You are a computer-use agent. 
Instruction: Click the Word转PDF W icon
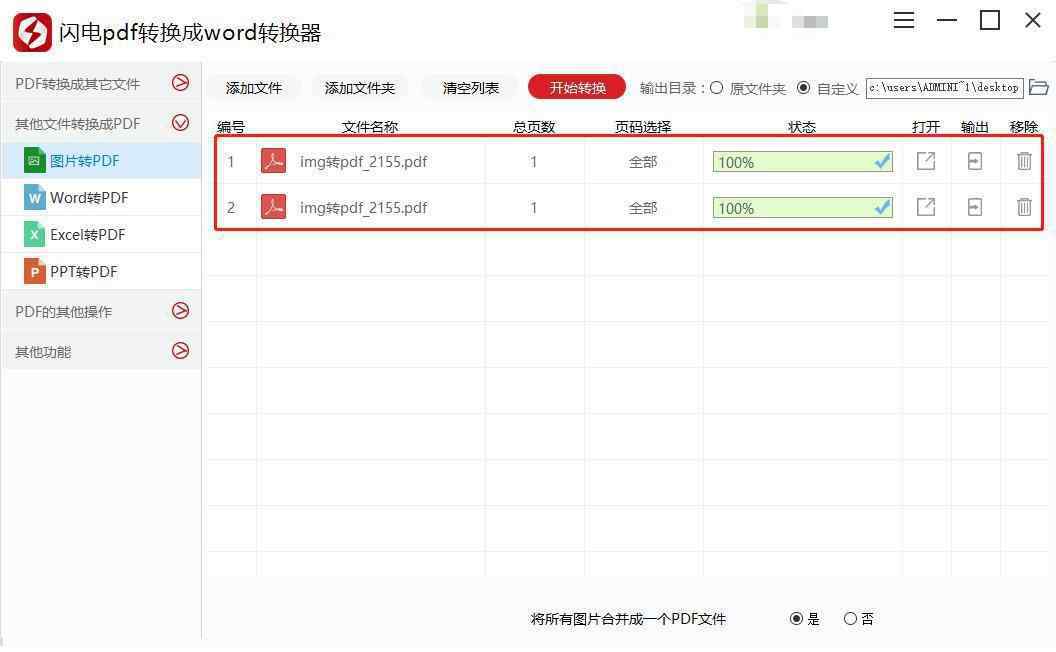point(34,197)
